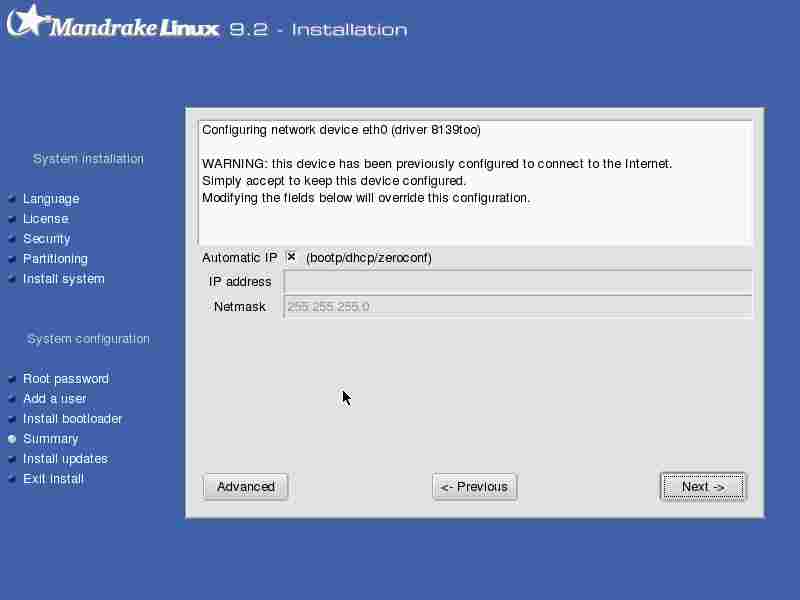The image size is (800, 600).
Task: Click the bullet icon beside Security
Action: tap(12, 239)
